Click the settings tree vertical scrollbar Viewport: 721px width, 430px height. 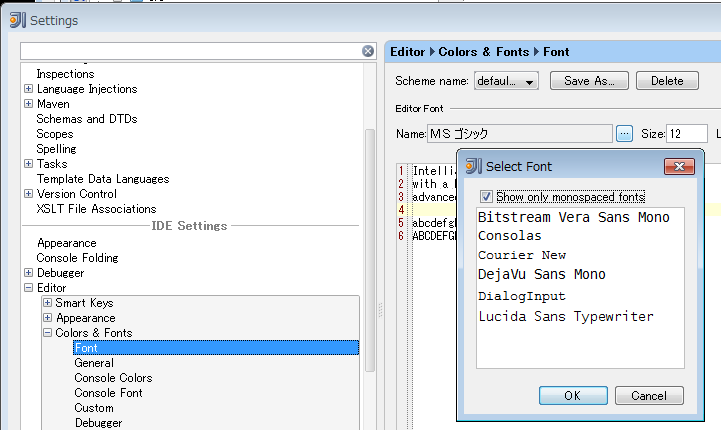point(370,250)
